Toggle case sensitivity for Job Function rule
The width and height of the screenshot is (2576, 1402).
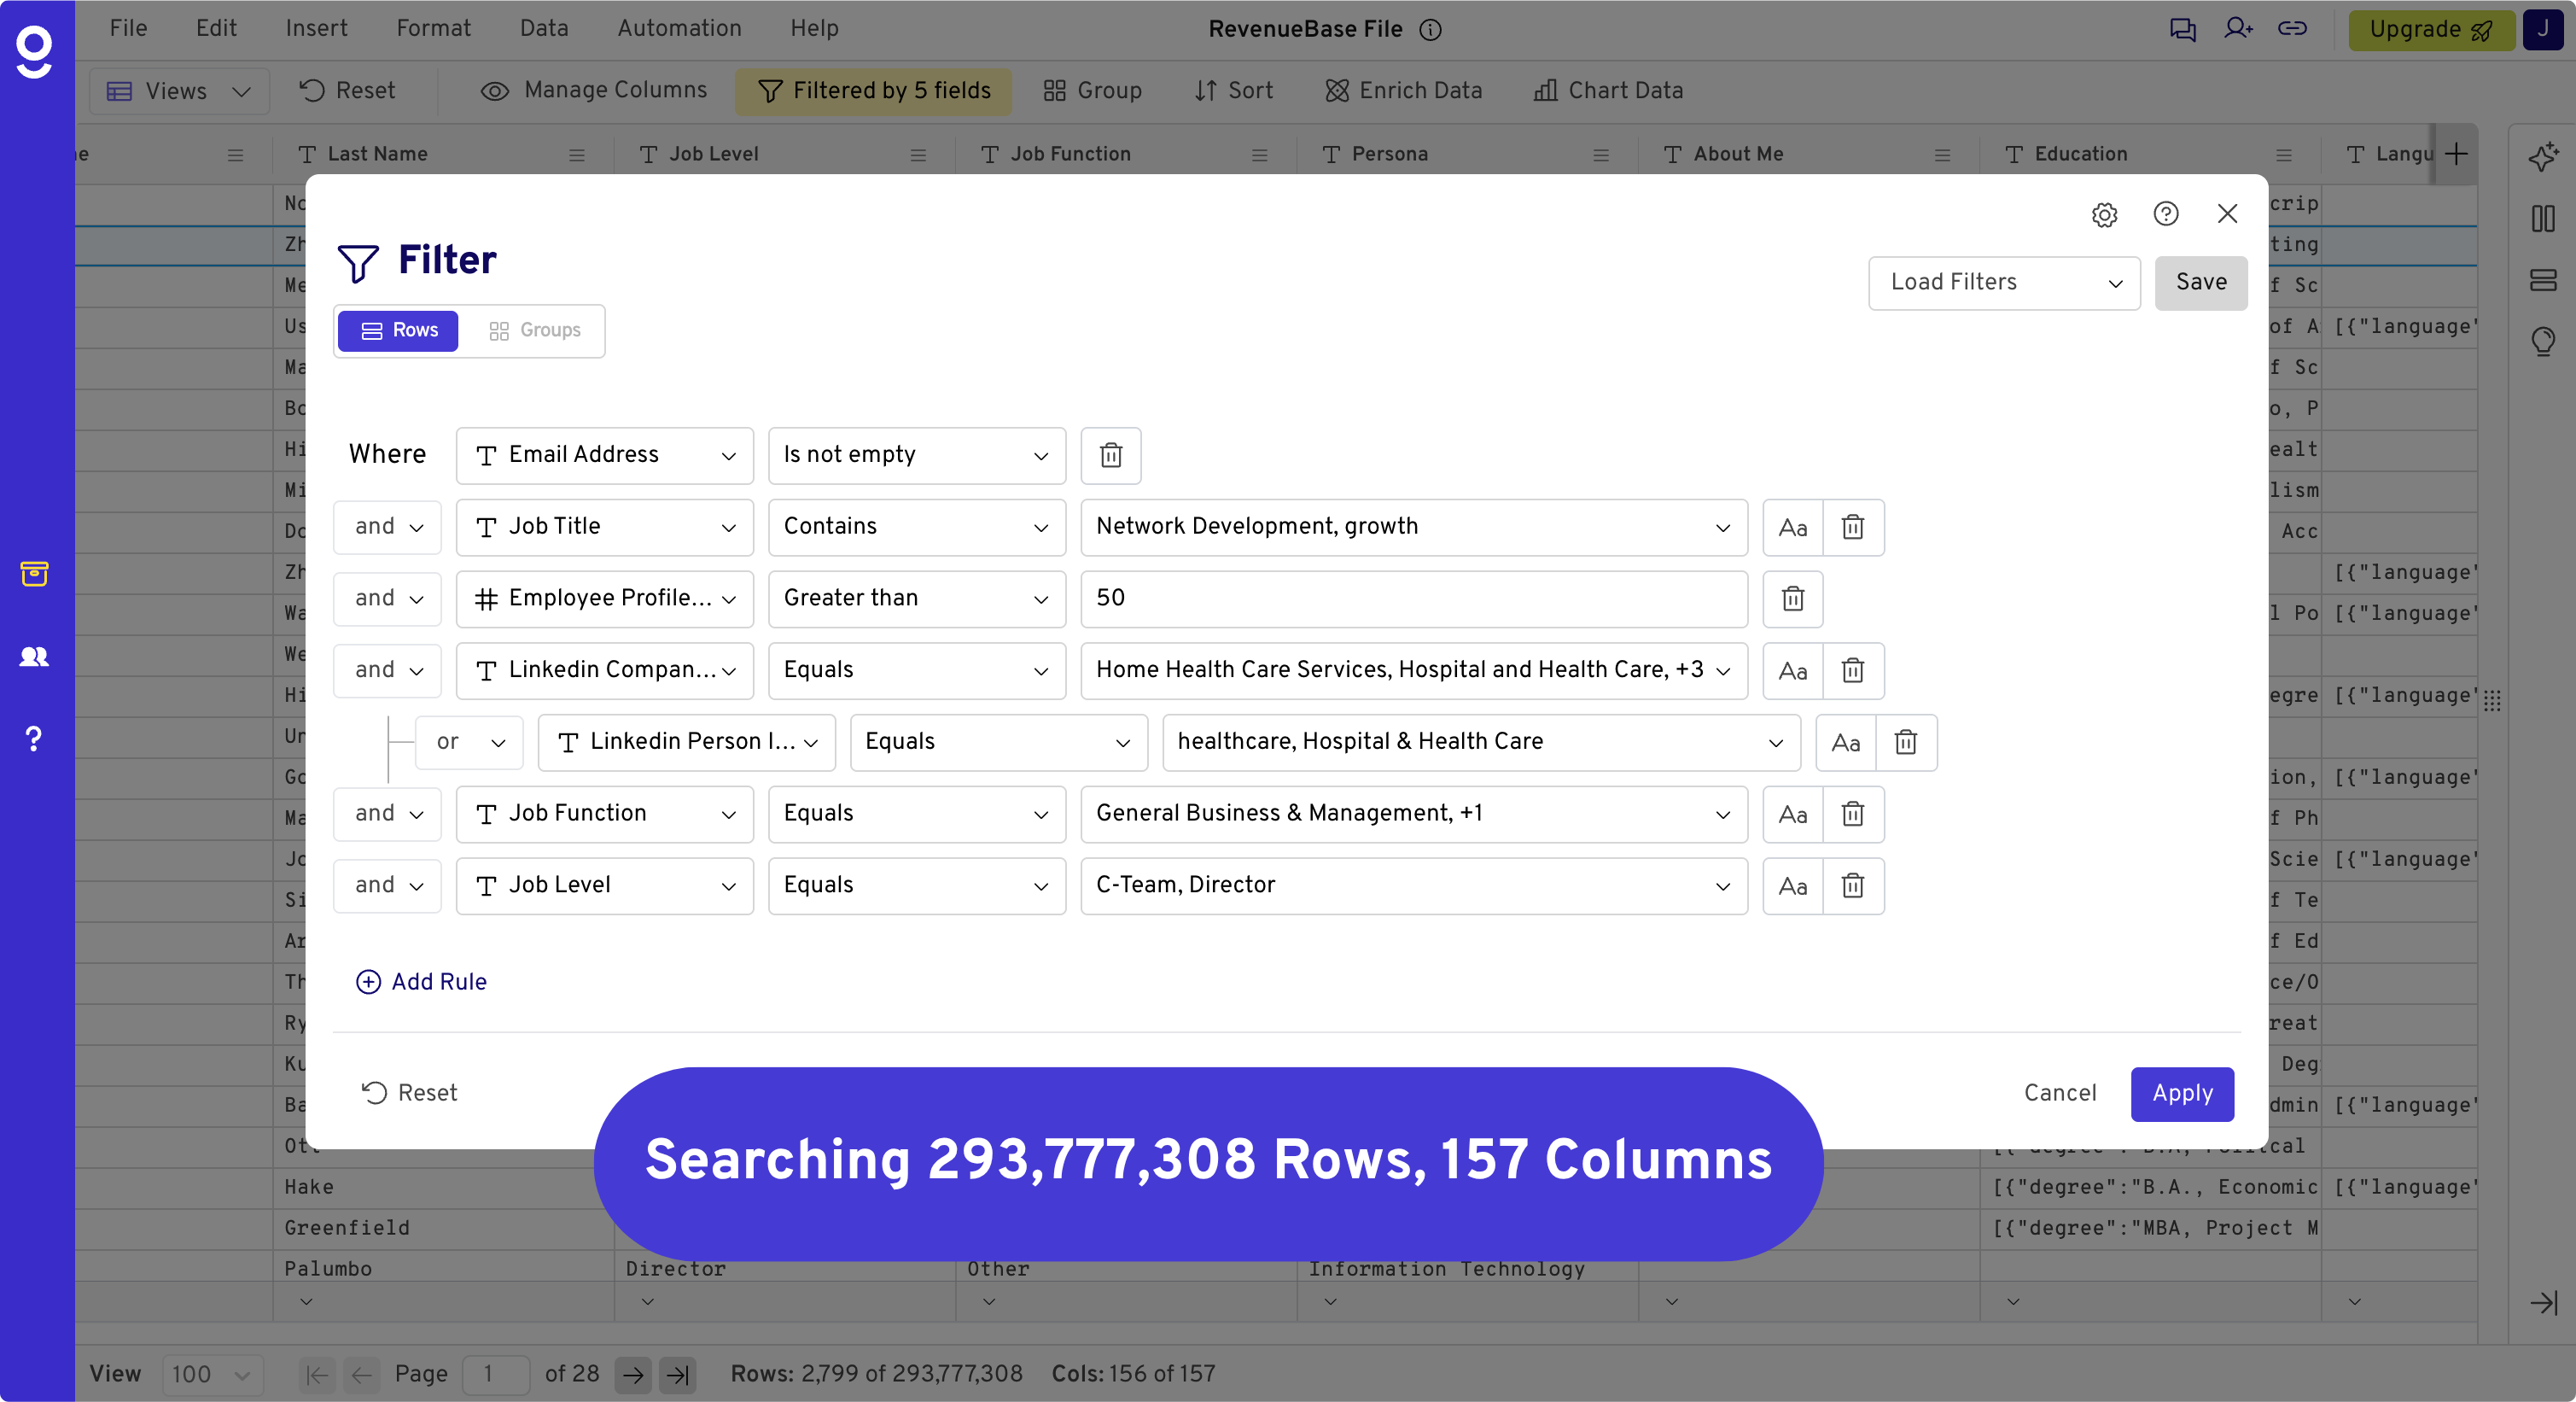[x=1792, y=814]
